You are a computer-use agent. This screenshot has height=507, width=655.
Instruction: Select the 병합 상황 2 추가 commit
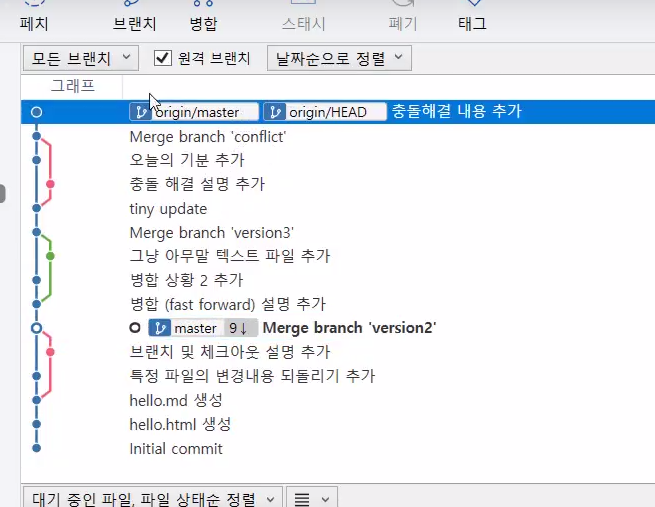click(x=186, y=280)
